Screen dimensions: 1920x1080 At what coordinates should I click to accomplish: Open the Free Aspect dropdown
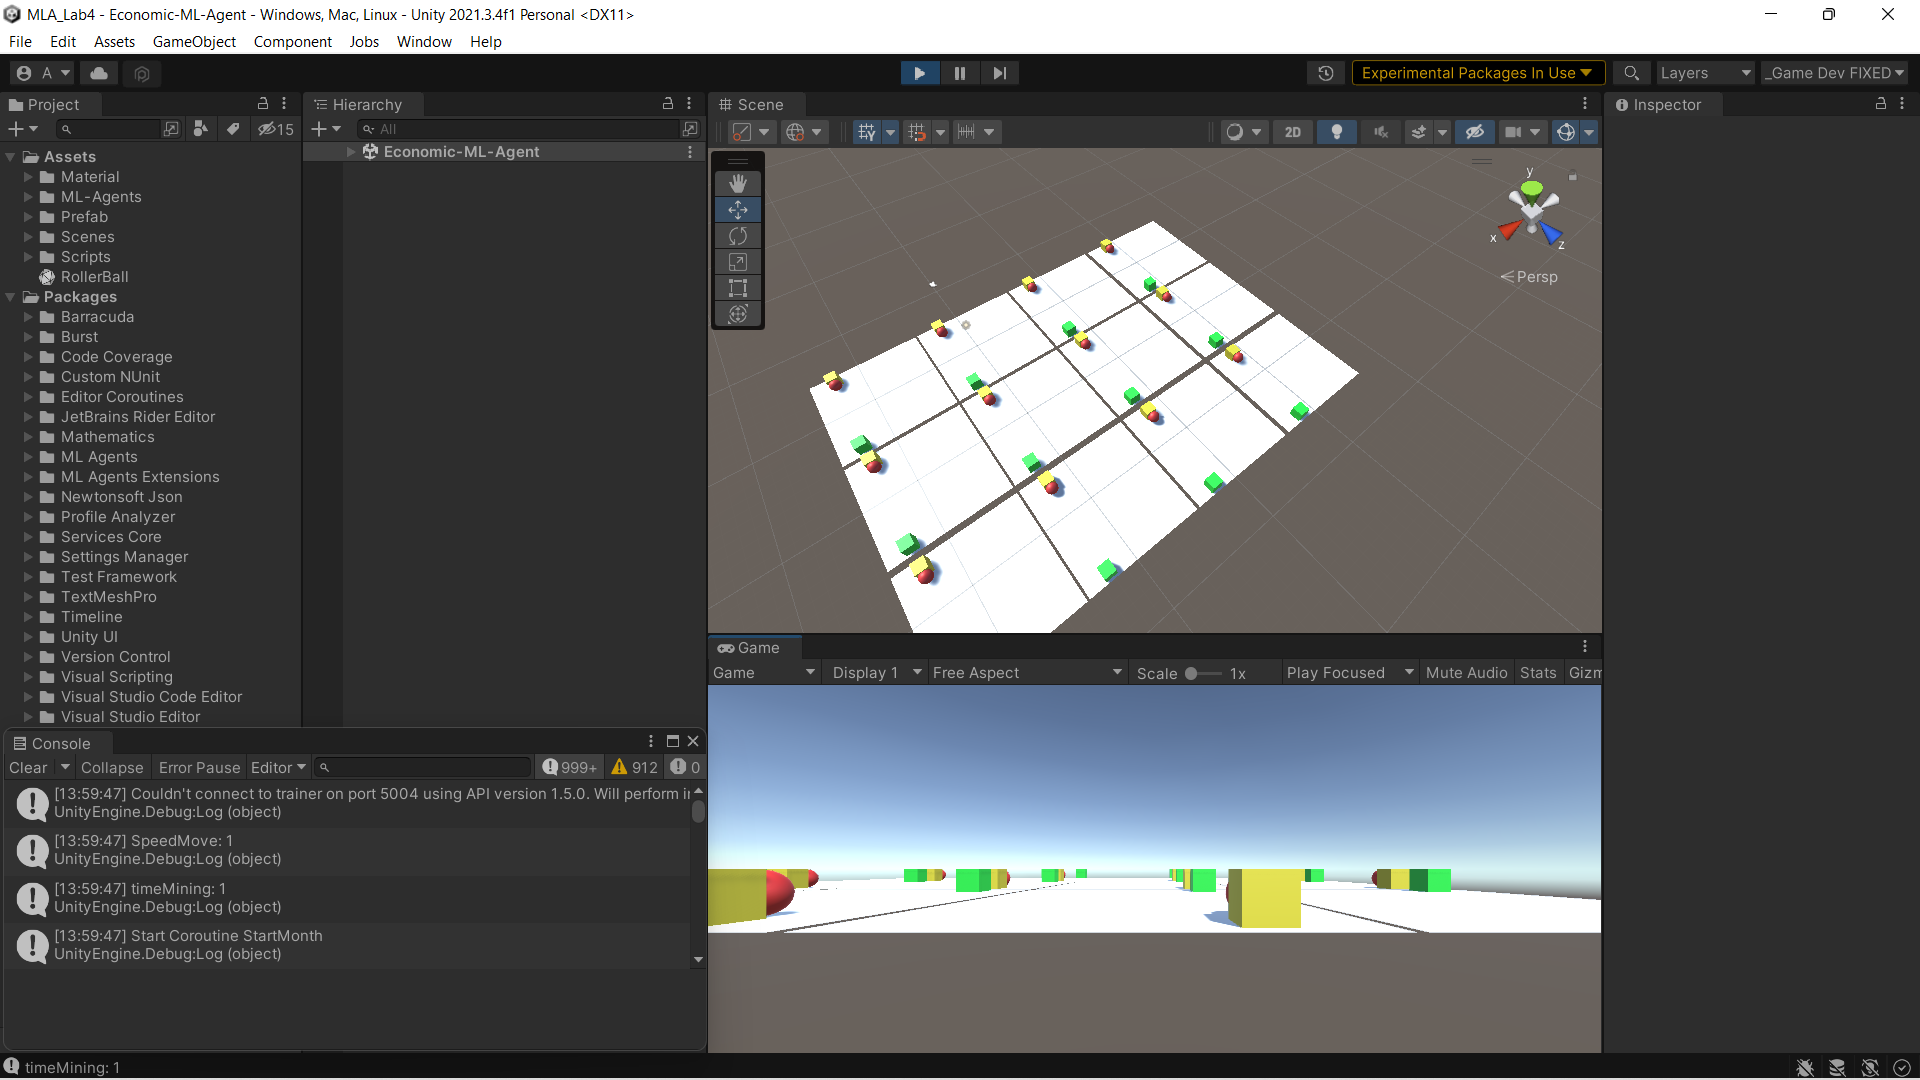(1026, 673)
